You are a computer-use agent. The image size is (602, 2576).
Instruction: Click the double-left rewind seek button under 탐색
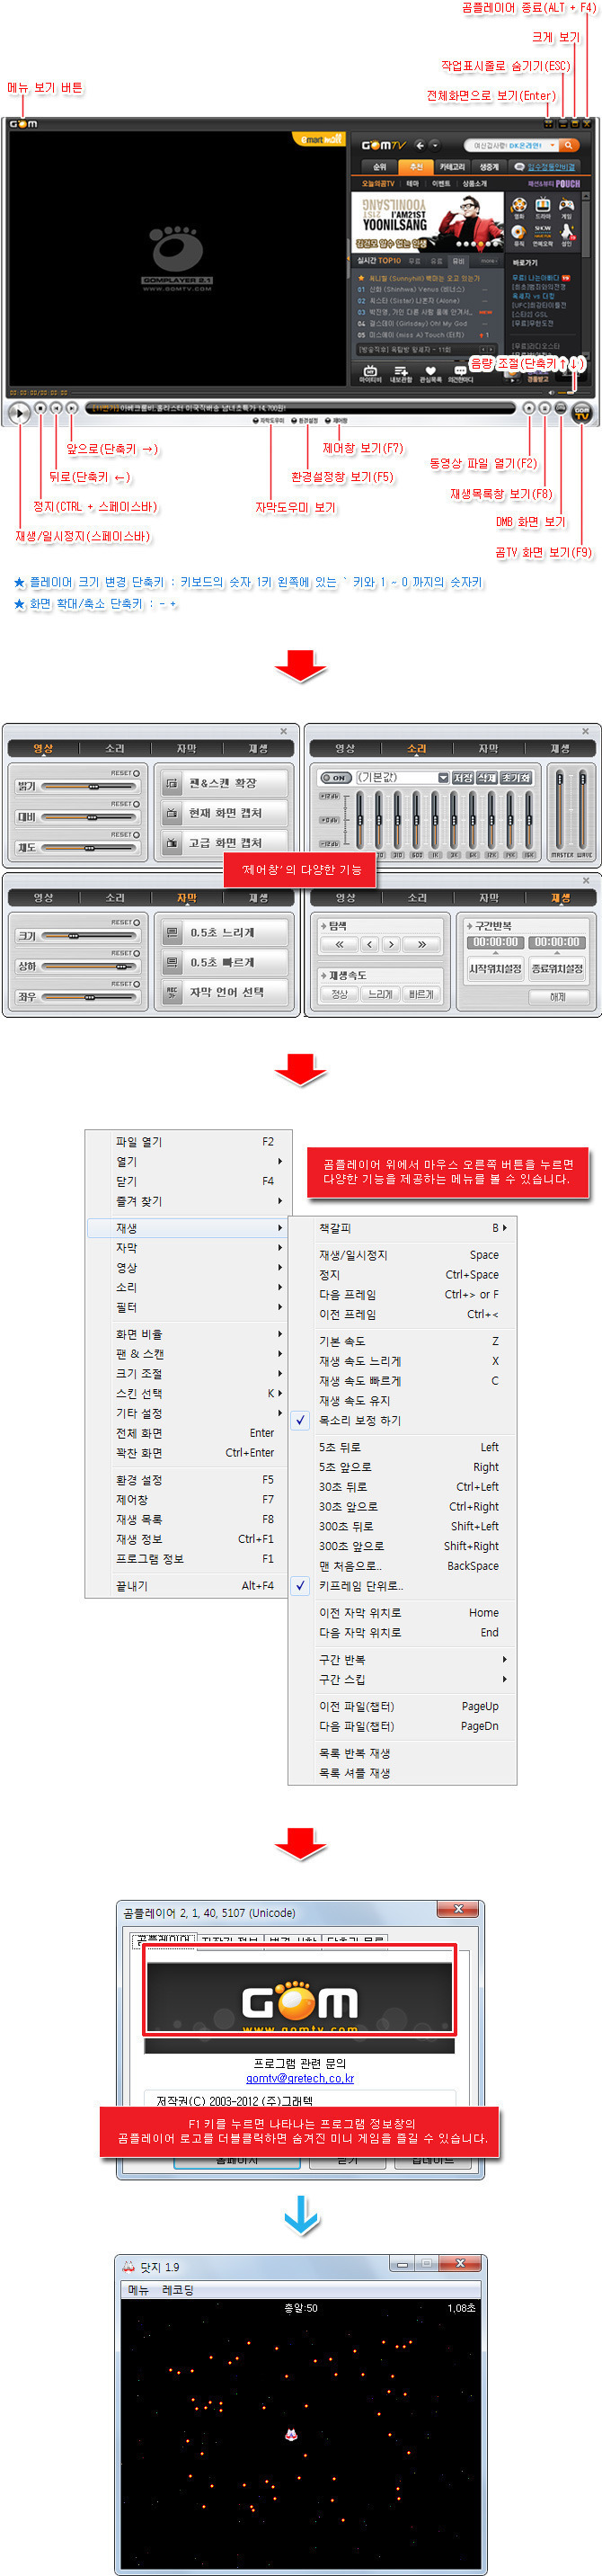click(339, 944)
